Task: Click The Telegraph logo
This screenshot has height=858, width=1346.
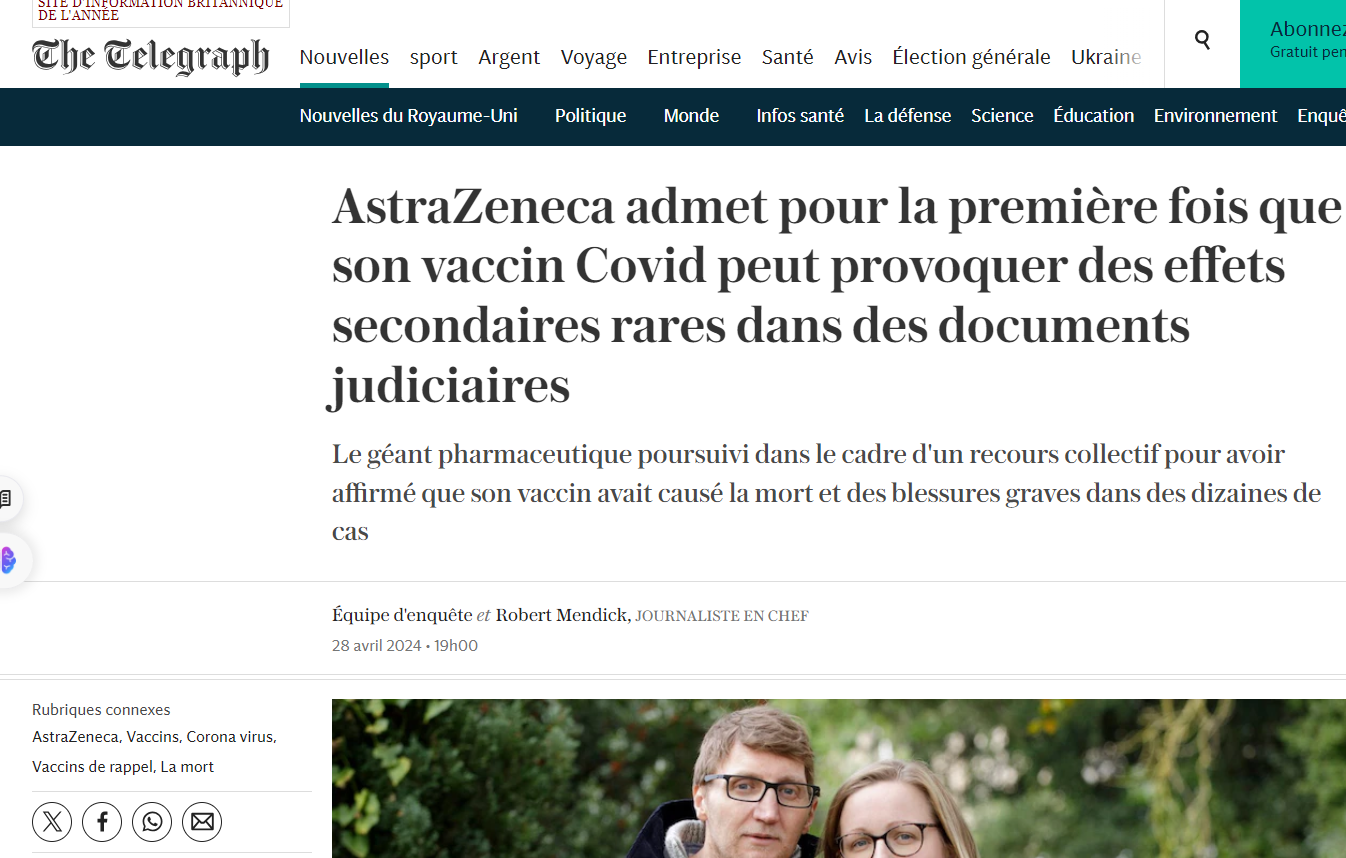Action: coord(151,56)
